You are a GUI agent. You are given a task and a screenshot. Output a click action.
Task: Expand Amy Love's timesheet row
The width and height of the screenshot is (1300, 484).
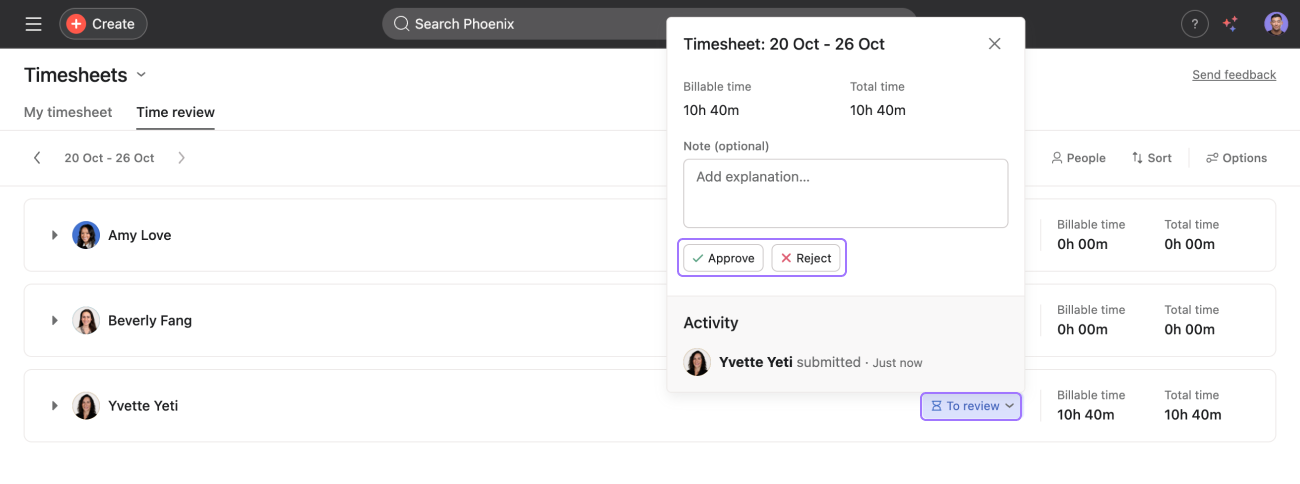[x=55, y=235]
